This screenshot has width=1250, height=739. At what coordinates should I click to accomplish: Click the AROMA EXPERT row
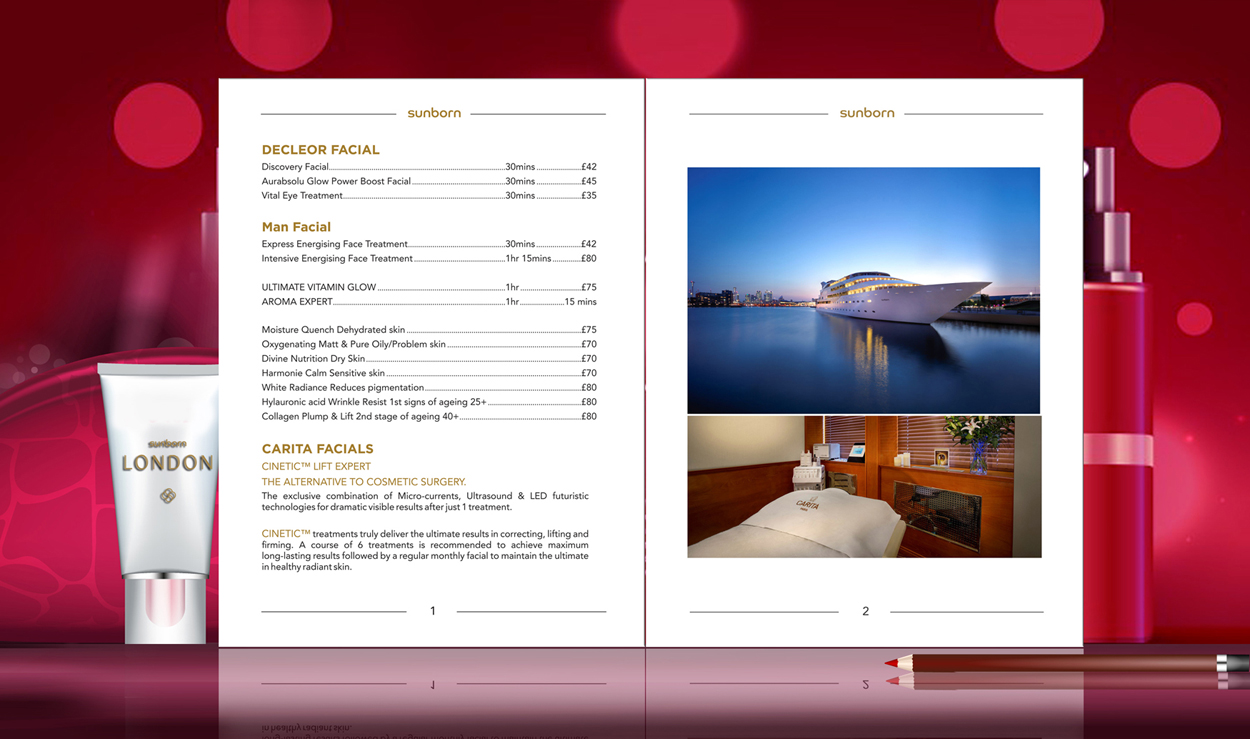click(x=429, y=302)
